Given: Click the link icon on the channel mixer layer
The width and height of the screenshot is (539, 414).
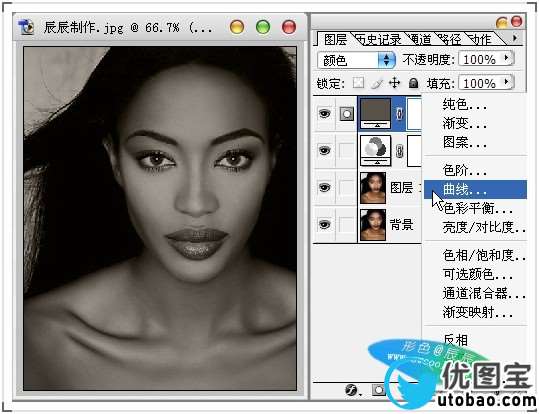Looking at the screenshot, I should tap(399, 151).
